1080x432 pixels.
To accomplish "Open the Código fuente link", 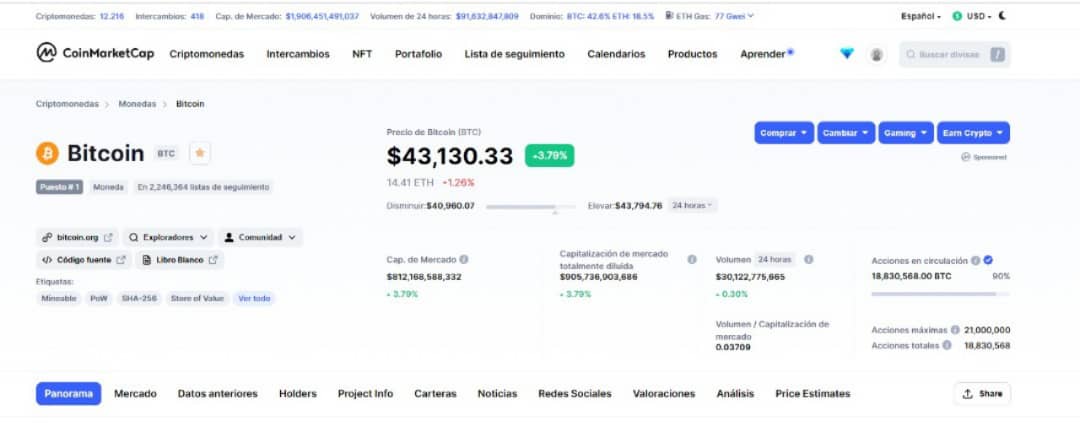I will point(84,260).
